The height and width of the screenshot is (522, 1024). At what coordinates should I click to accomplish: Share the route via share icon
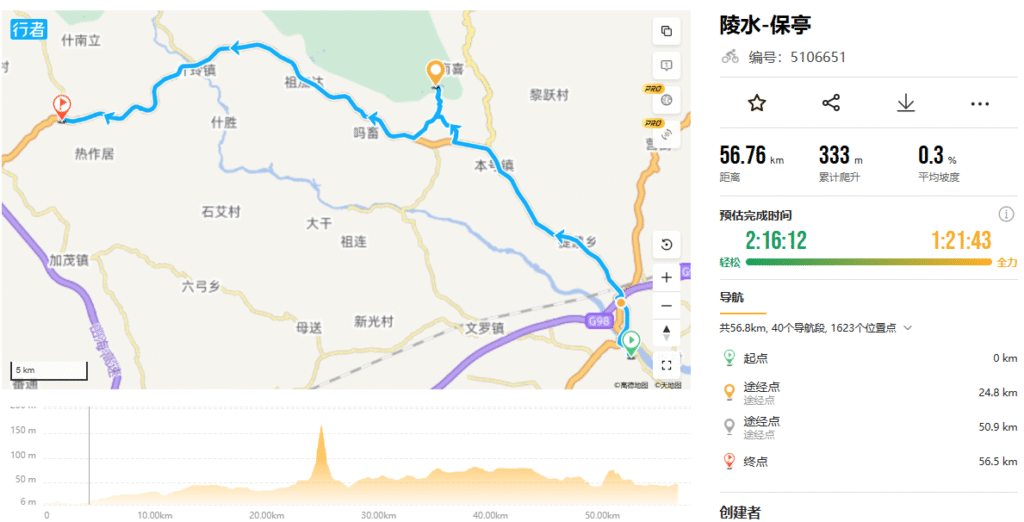[x=831, y=103]
